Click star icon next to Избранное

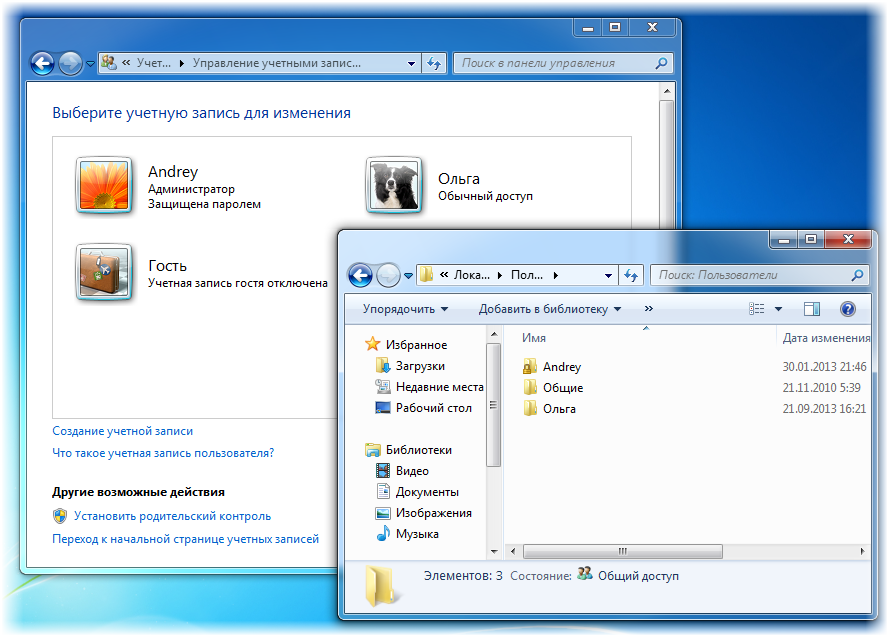pos(372,343)
